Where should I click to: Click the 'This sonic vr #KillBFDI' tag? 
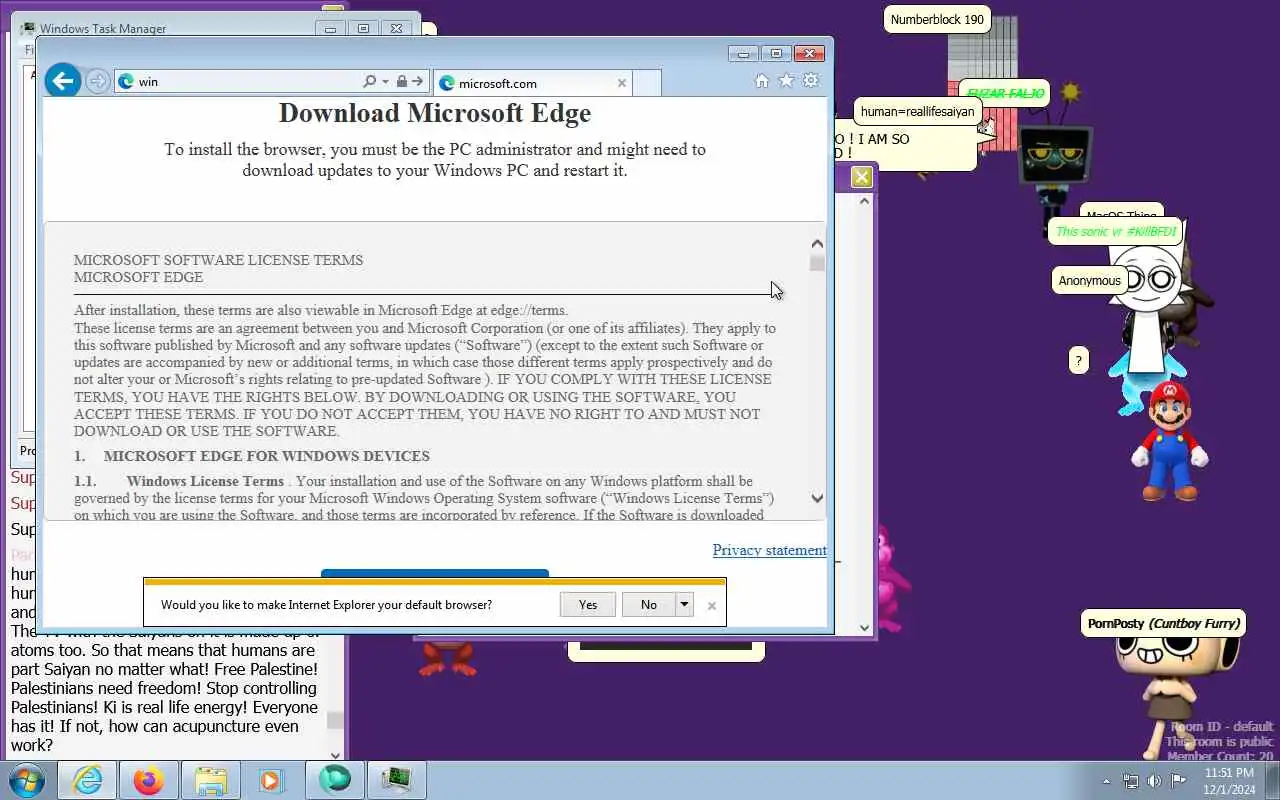point(1115,232)
